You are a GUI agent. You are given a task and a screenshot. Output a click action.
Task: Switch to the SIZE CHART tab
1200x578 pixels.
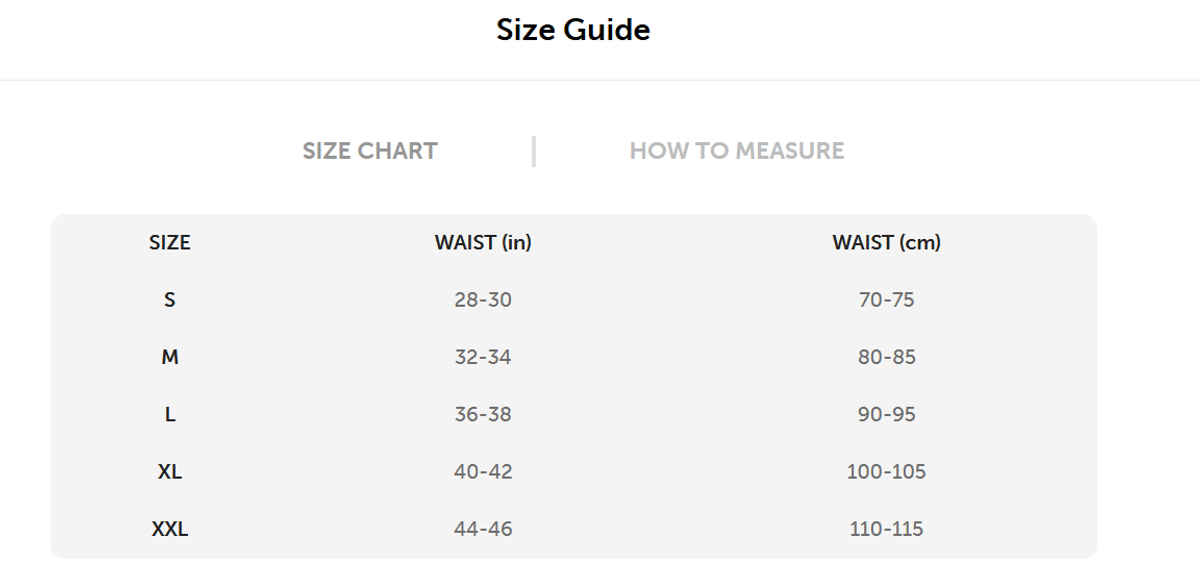coord(370,151)
